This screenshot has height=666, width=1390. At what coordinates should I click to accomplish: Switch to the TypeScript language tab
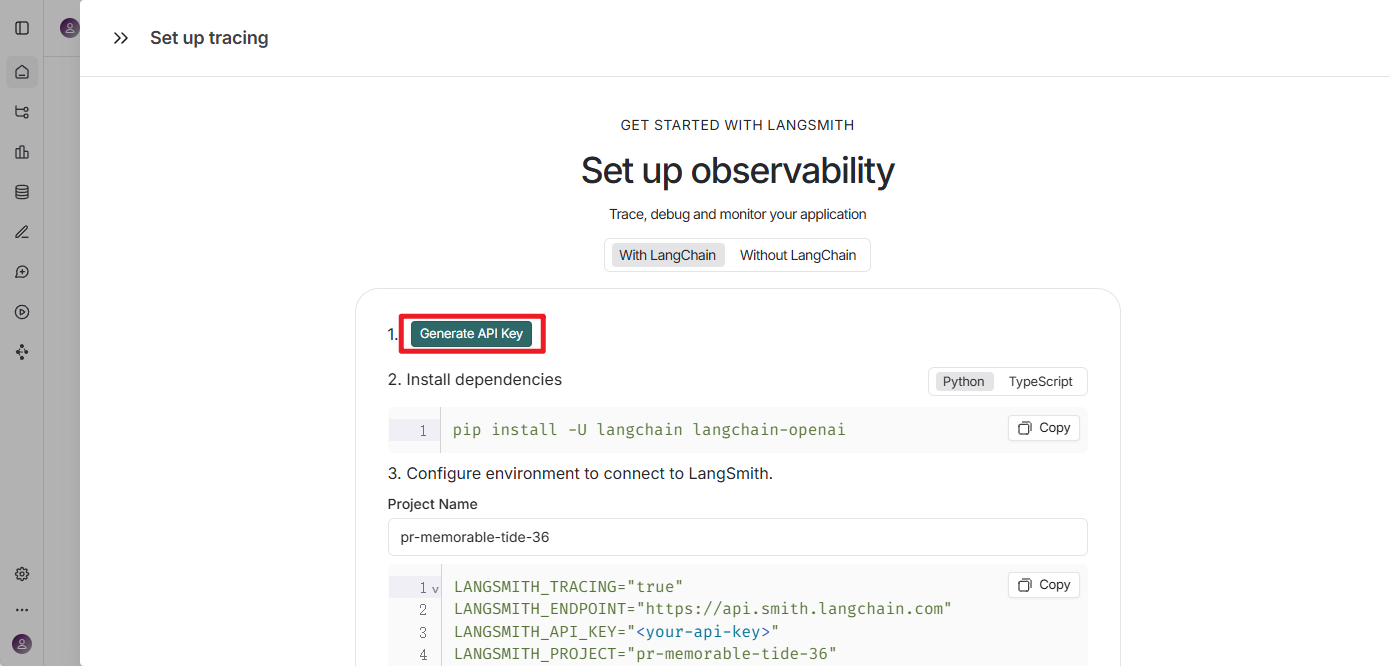point(1040,381)
